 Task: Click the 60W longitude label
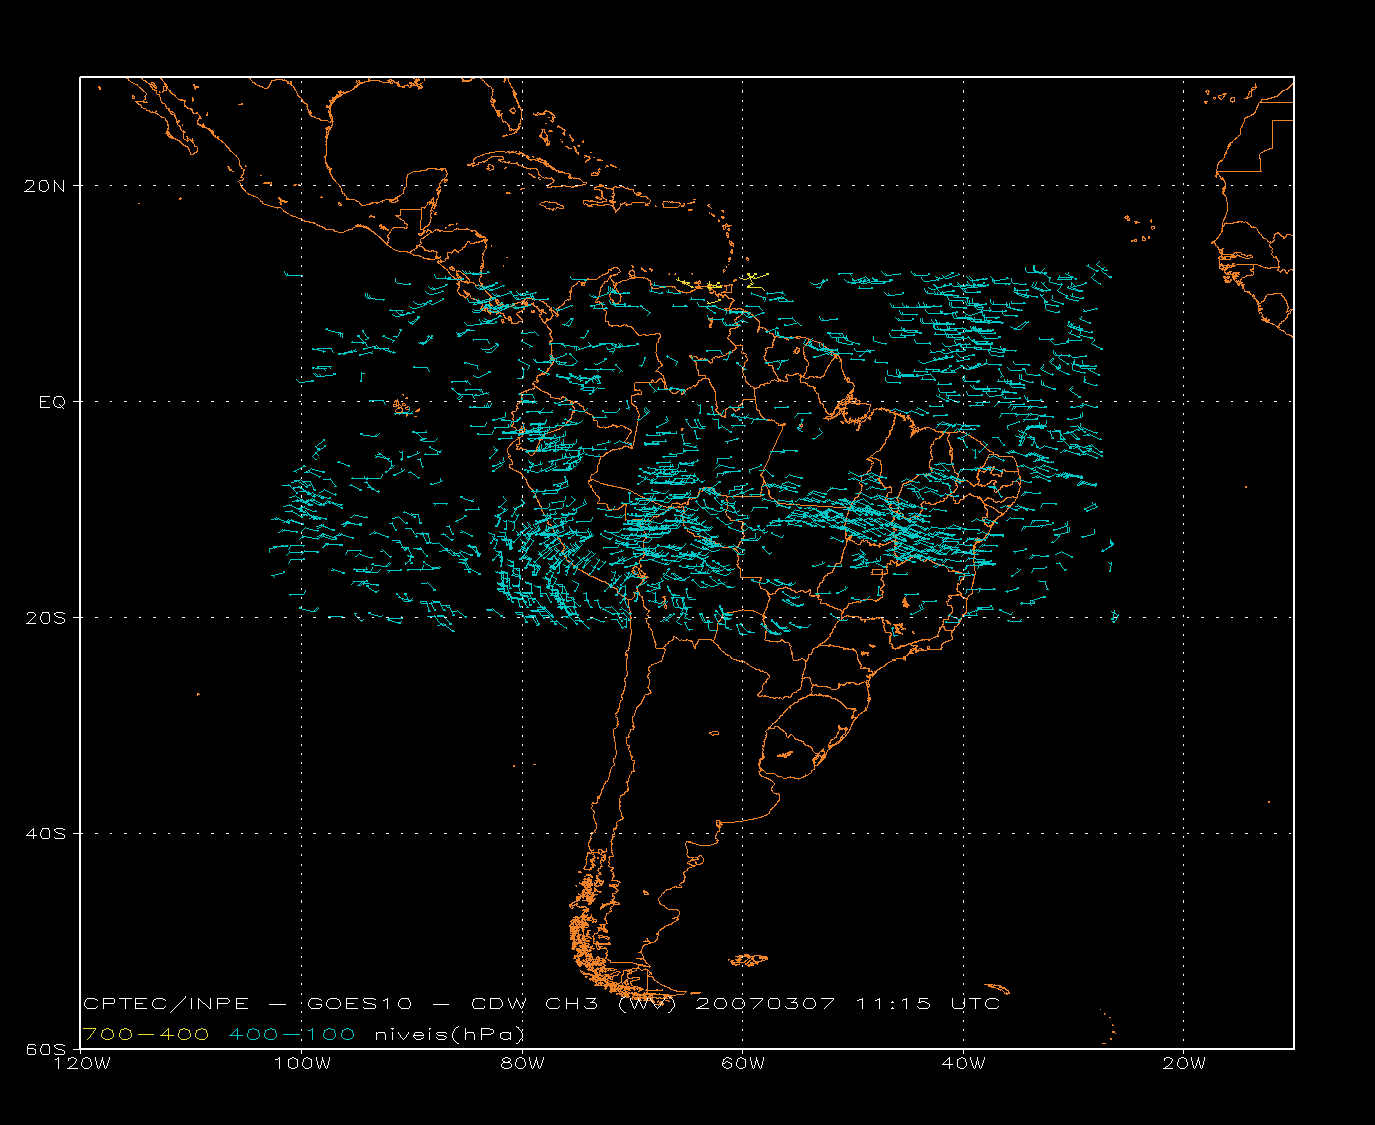pyautogui.click(x=742, y=1063)
